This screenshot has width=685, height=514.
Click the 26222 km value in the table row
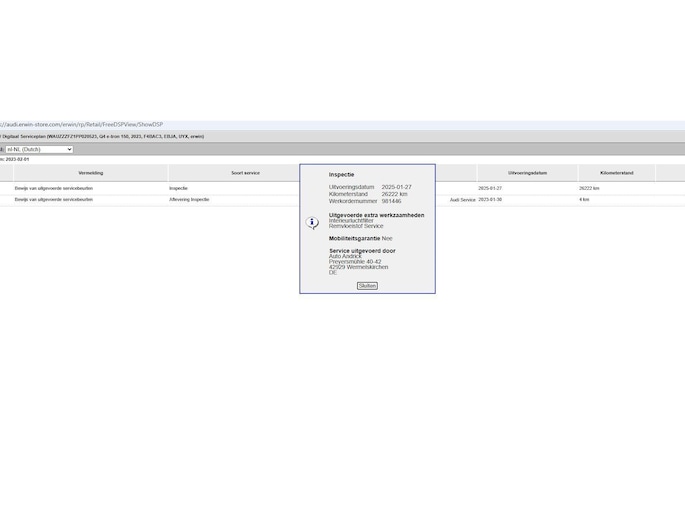(x=589, y=188)
